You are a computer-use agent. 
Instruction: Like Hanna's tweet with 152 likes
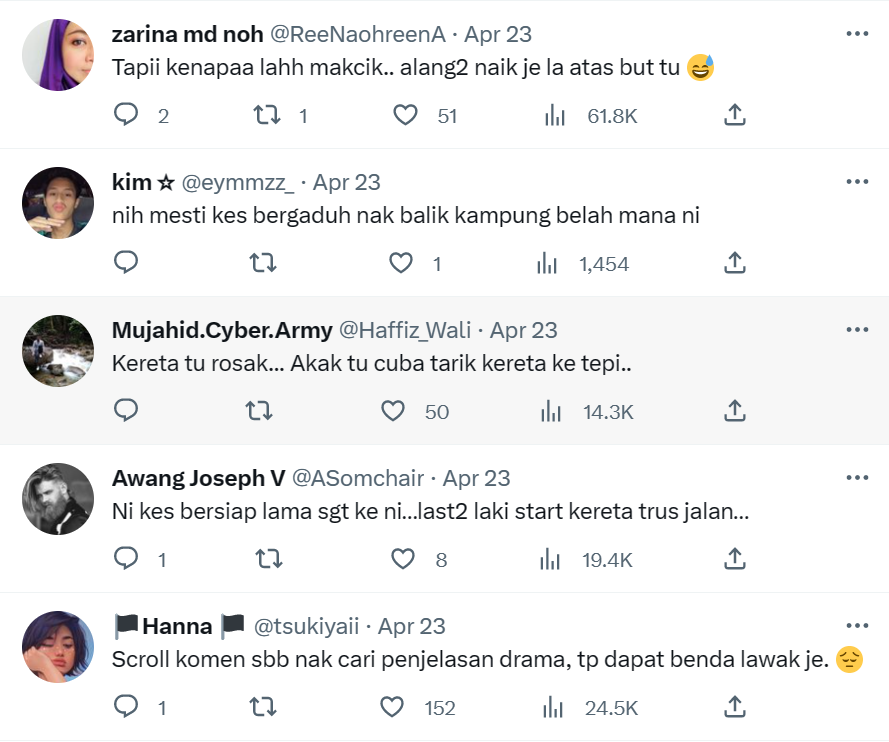(393, 707)
